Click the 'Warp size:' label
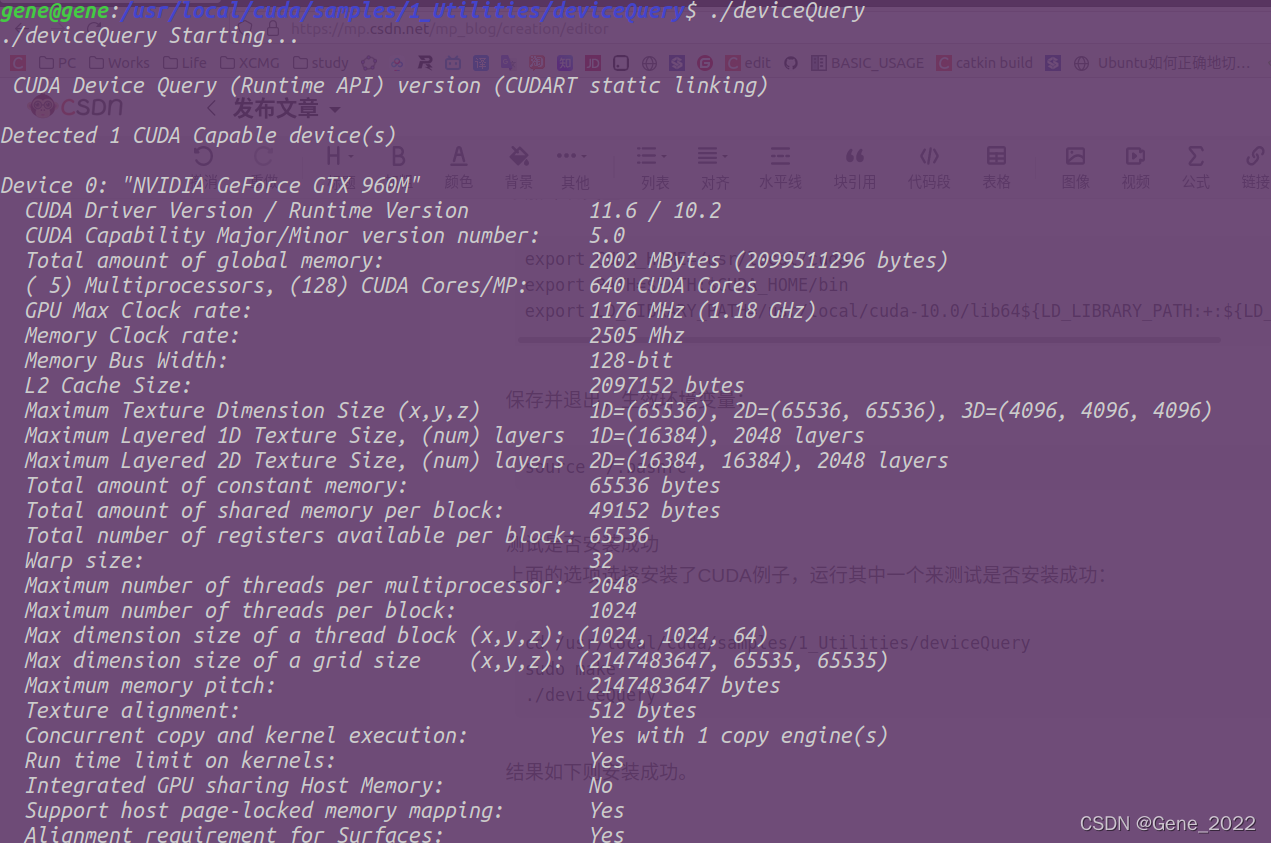This screenshot has height=843, width=1271. pyautogui.click(x=84, y=560)
